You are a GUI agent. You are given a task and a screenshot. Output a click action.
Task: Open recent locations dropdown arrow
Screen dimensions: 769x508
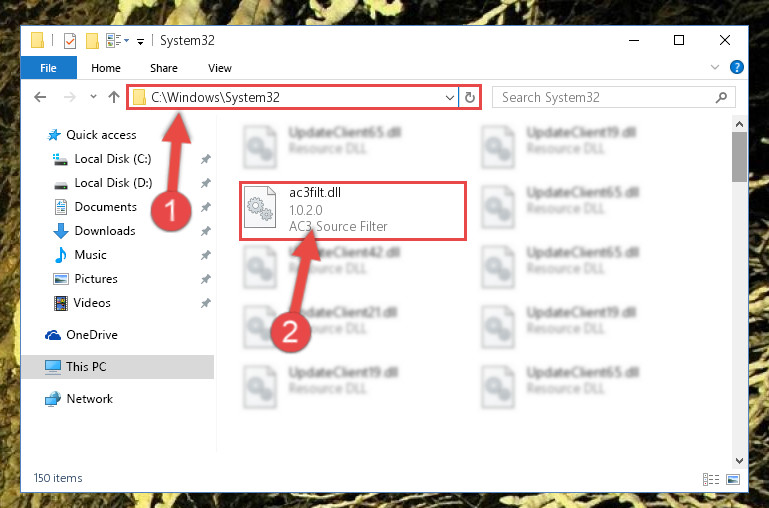click(93, 97)
